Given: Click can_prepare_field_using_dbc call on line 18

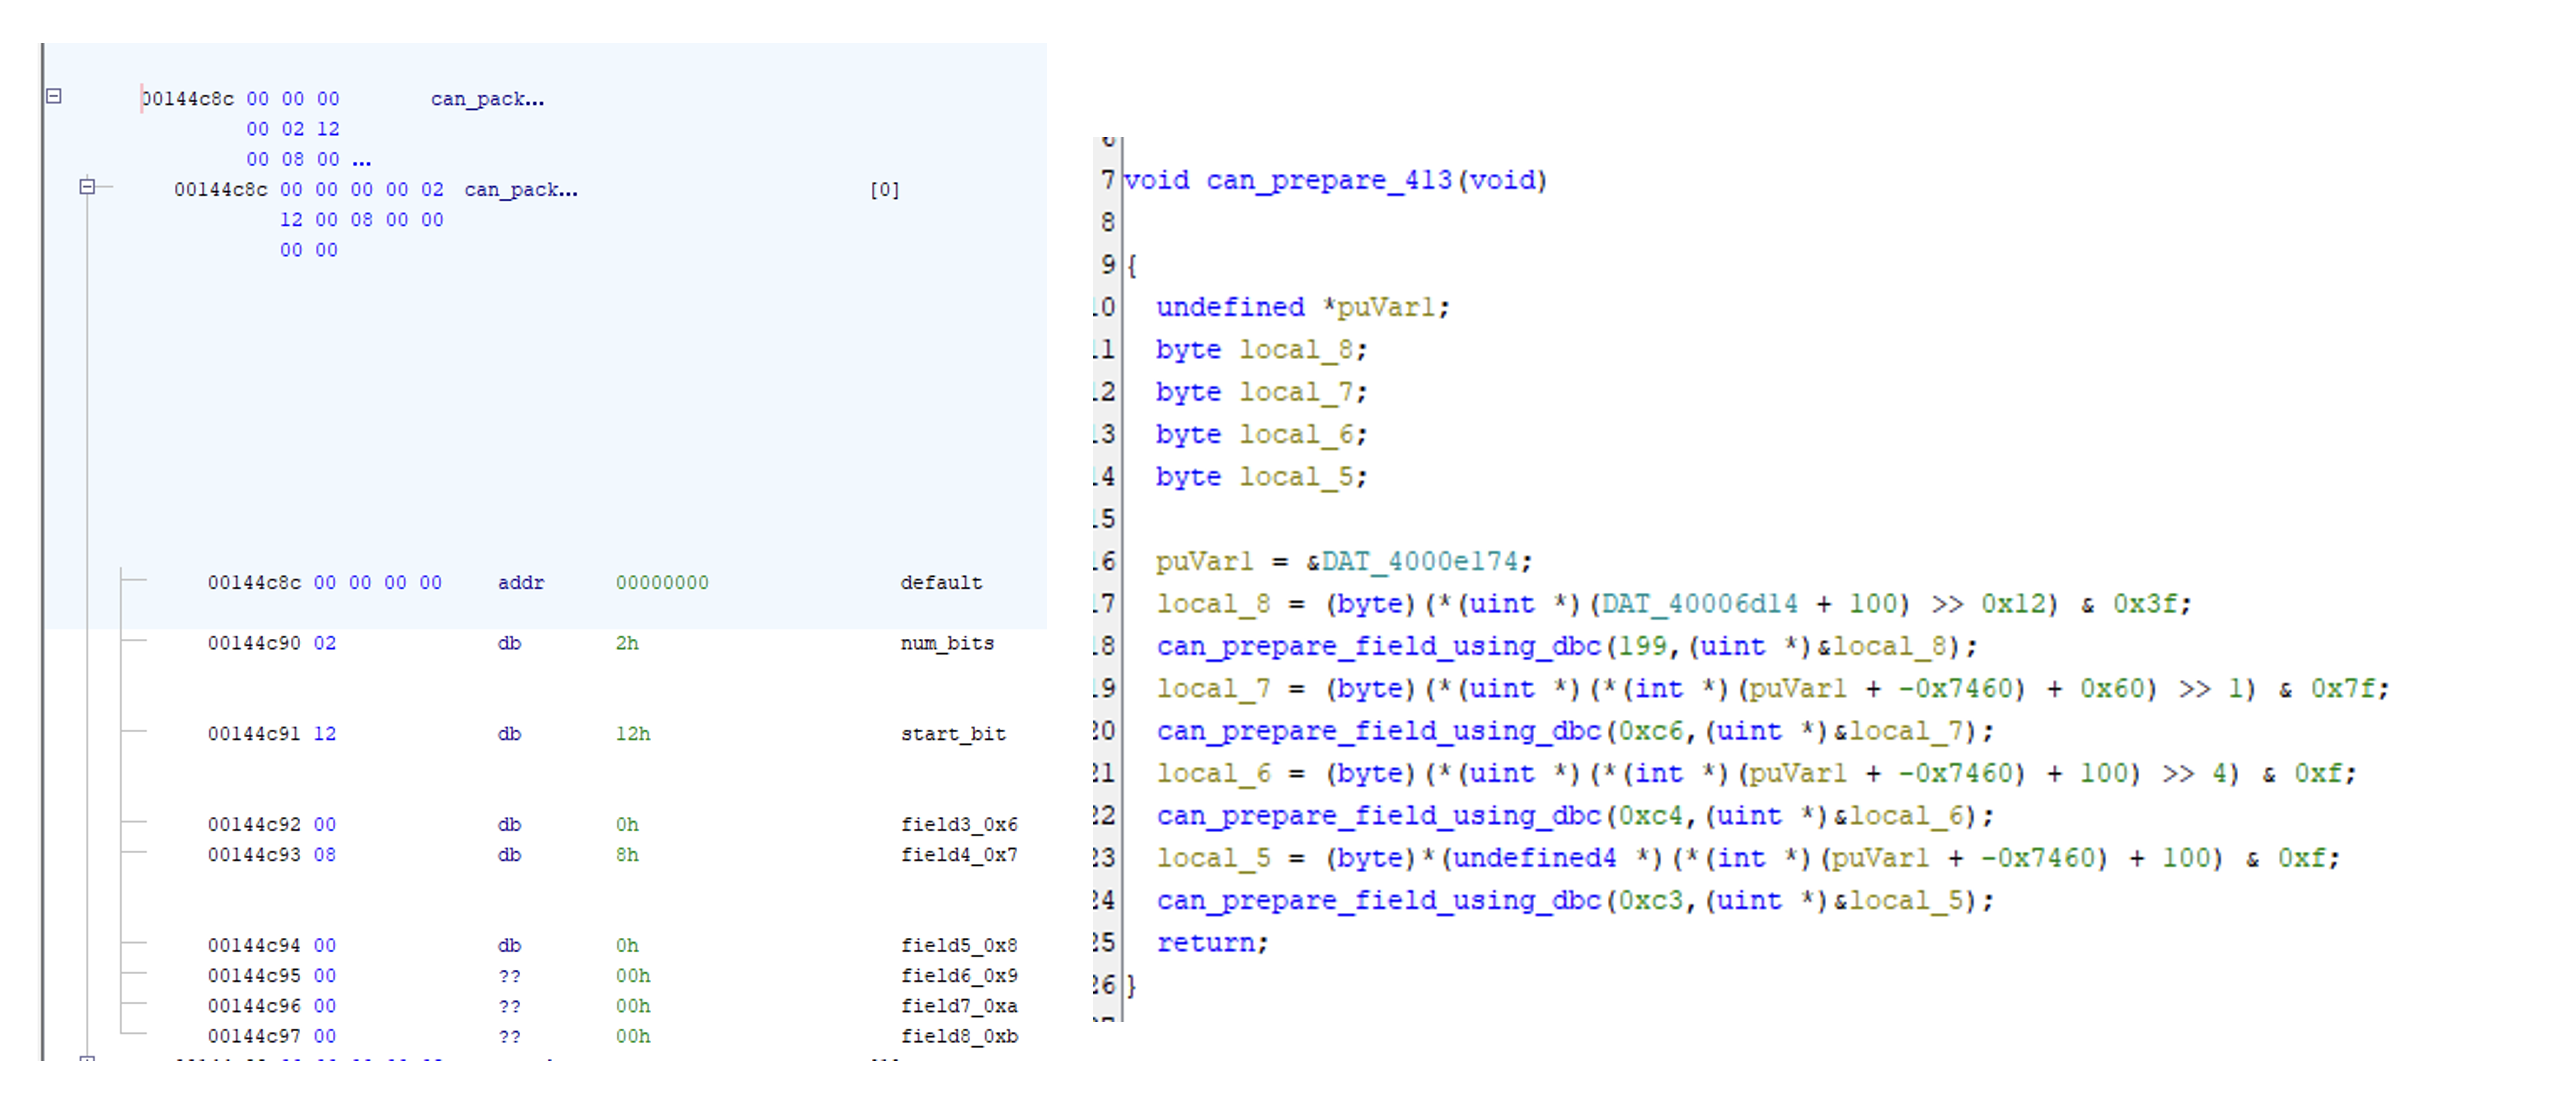Looking at the screenshot, I should [x=1379, y=647].
